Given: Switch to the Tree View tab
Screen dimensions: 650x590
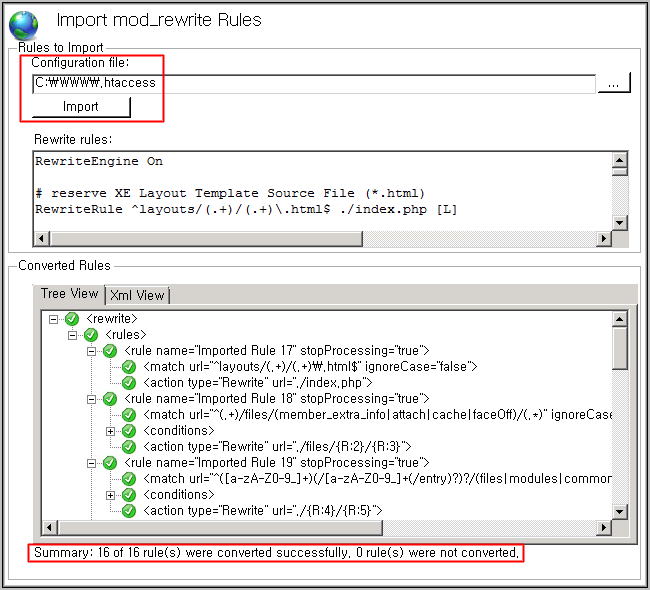Looking at the screenshot, I should [x=69, y=294].
